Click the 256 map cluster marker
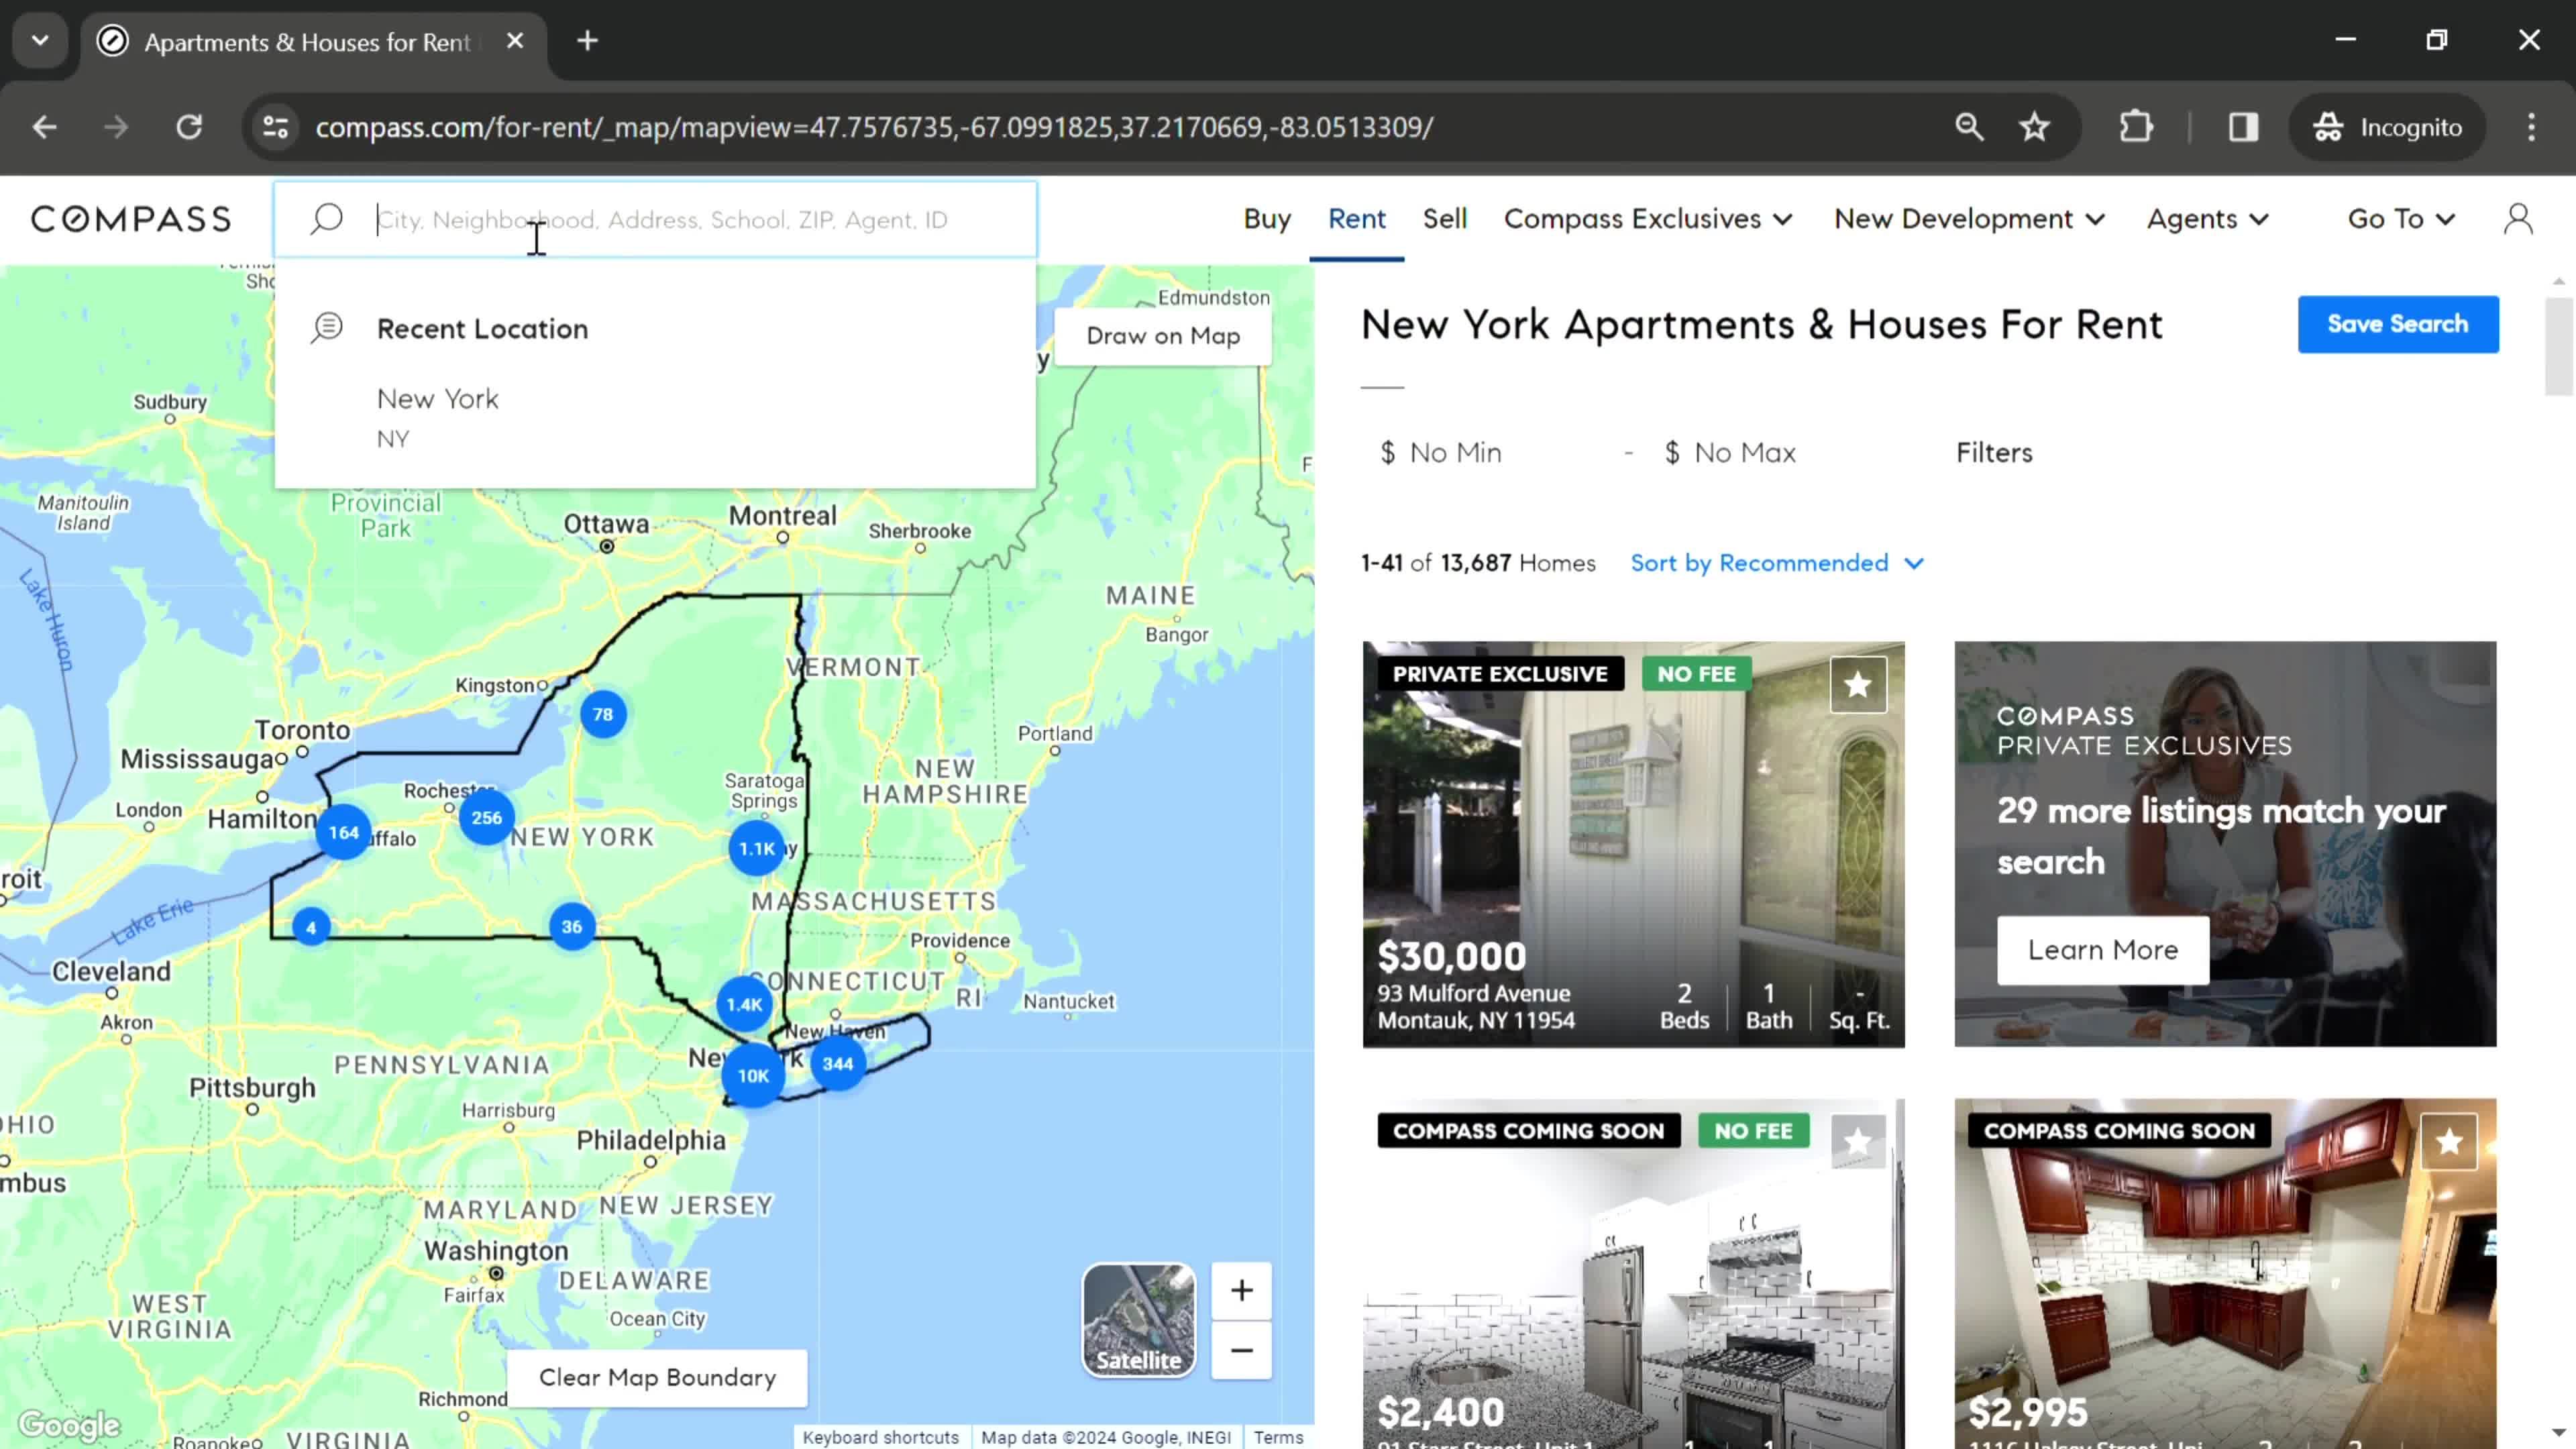Image resolution: width=2576 pixels, height=1449 pixels. pos(487,818)
